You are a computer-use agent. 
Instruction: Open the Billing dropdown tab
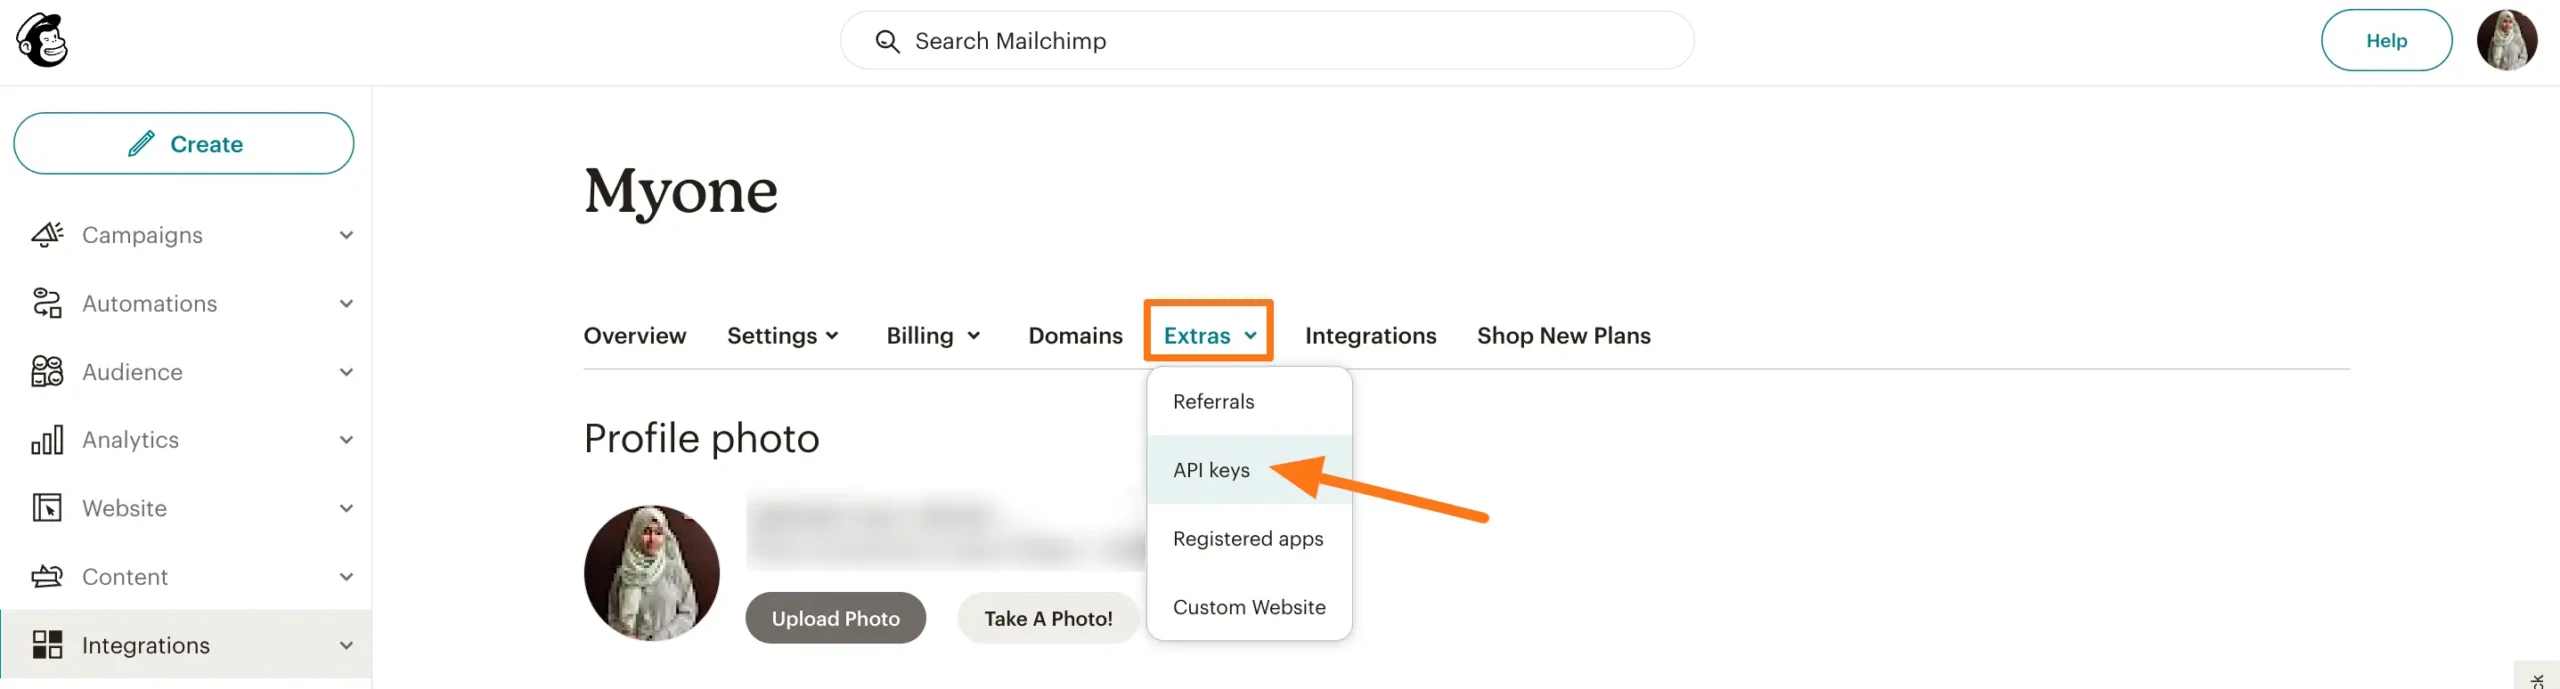[933, 336]
